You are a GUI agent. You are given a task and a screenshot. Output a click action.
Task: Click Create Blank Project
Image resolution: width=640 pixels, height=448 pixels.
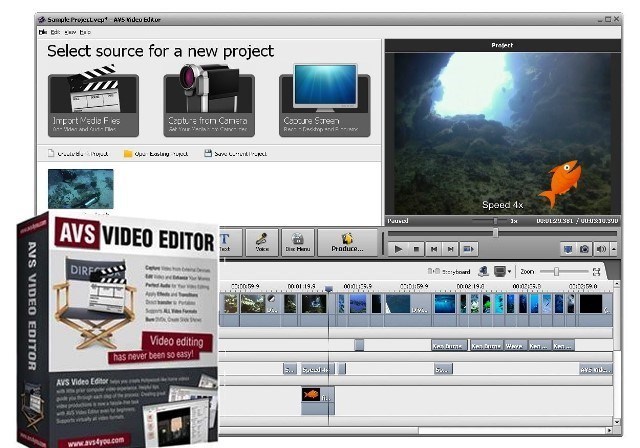[78, 154]
